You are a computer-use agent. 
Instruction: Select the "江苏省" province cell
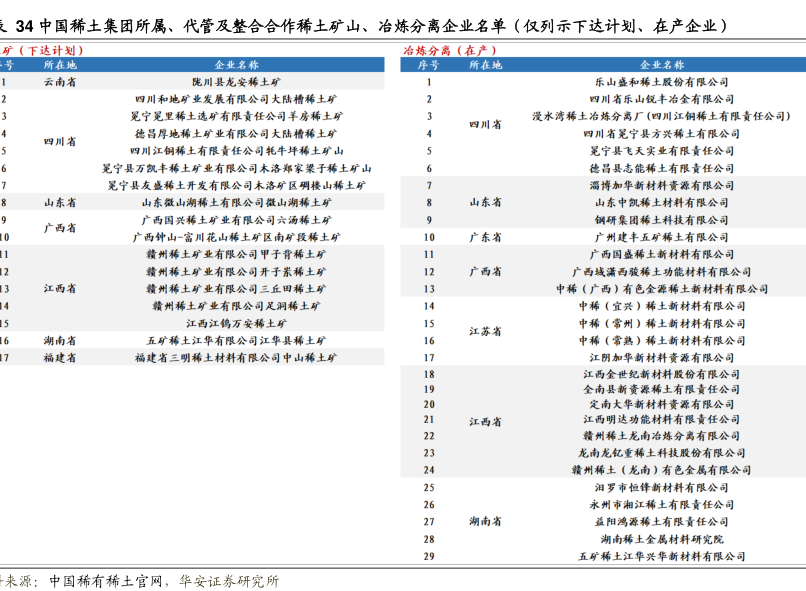(x=485, y=331)
